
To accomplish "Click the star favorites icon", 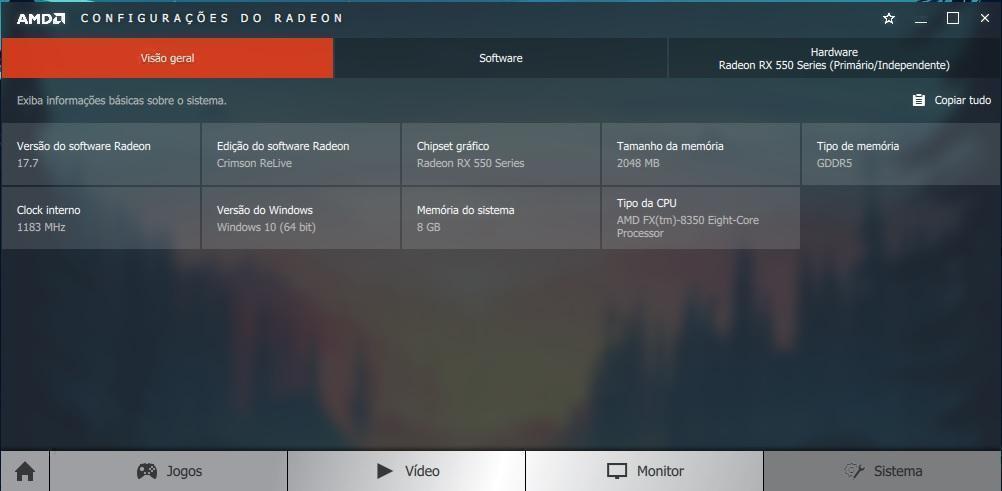I will click(889, 19).
